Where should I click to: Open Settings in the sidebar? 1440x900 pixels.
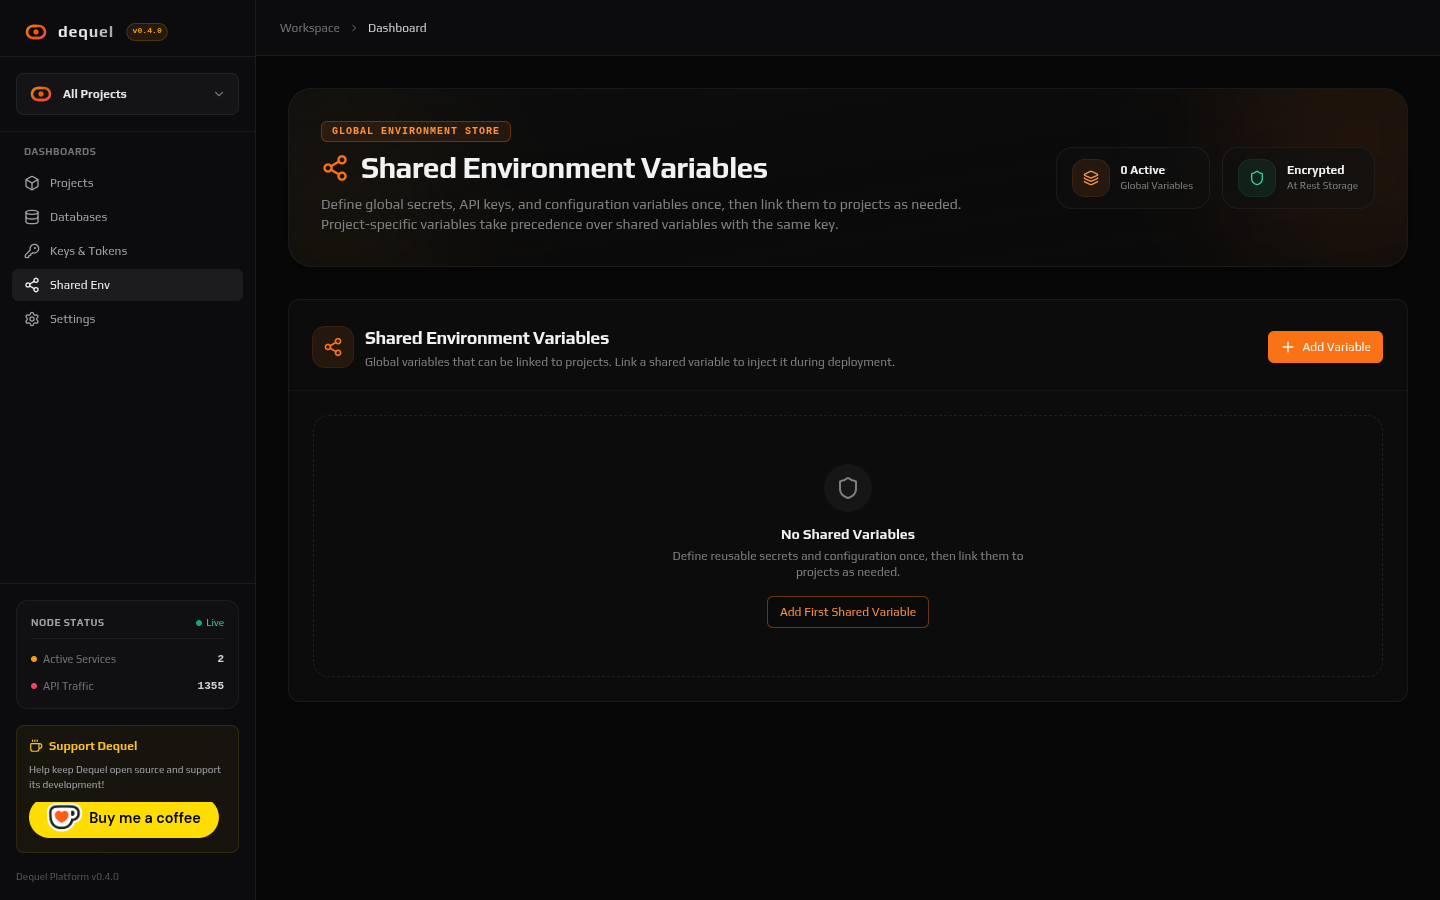(x=127, y=319)
